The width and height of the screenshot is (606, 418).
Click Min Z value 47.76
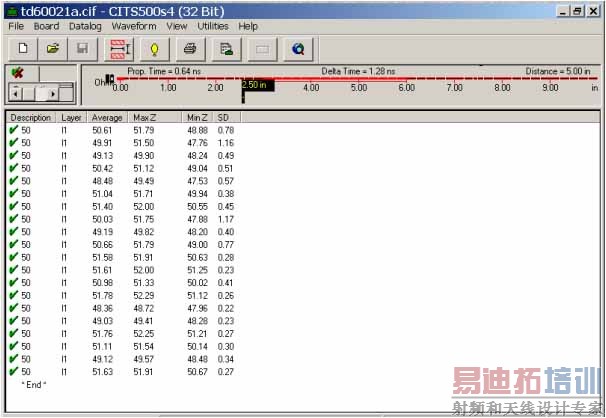[x=197, y=143]
